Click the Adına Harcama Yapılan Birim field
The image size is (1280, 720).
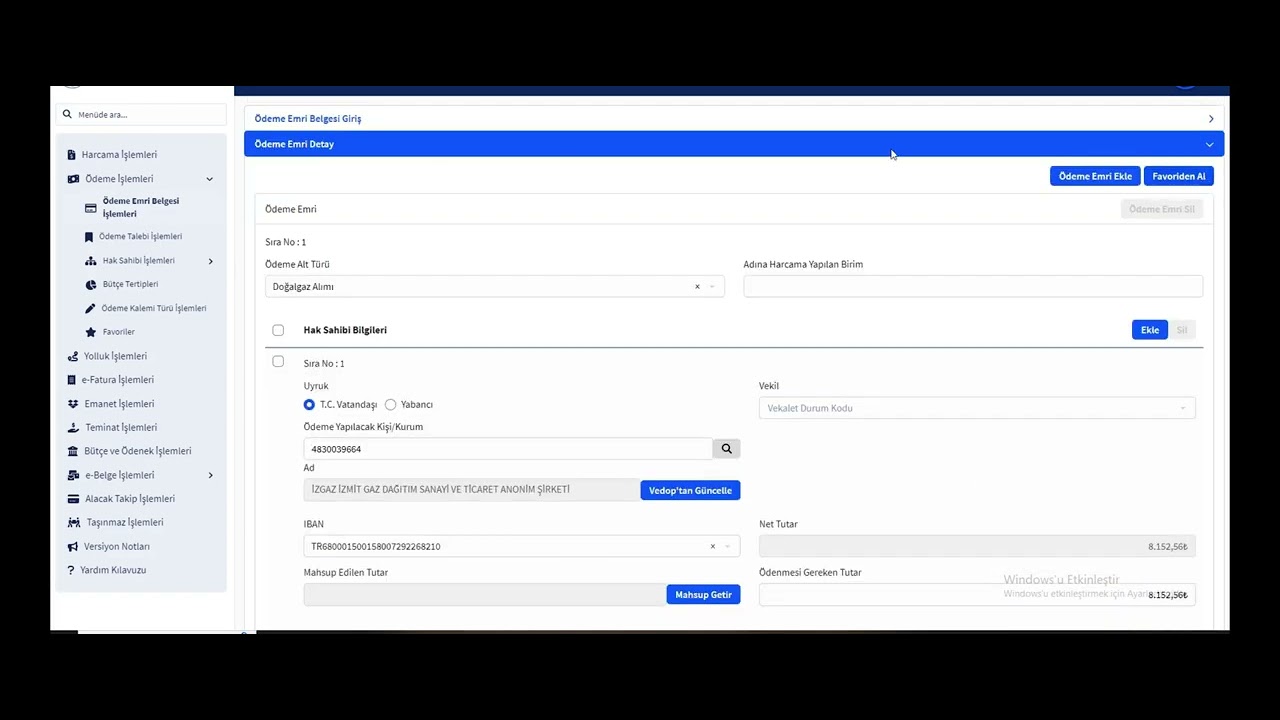973,287
